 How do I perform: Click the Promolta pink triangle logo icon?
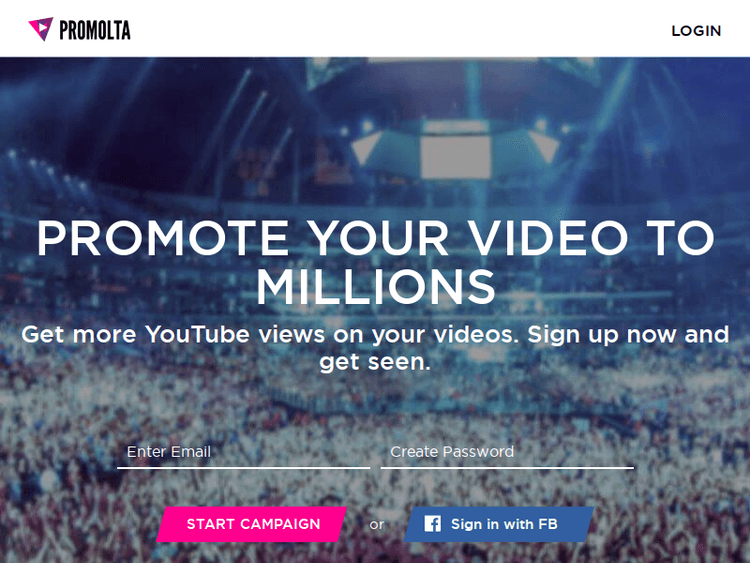coord(41,29)
